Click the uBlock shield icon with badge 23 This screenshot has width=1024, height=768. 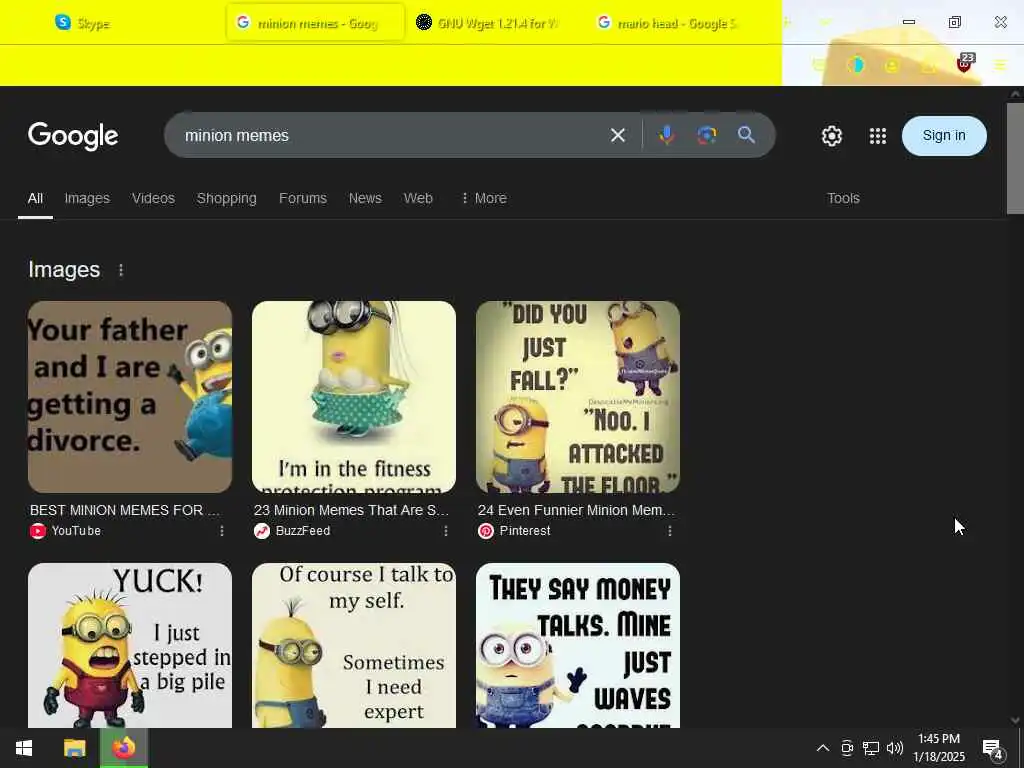965,64
